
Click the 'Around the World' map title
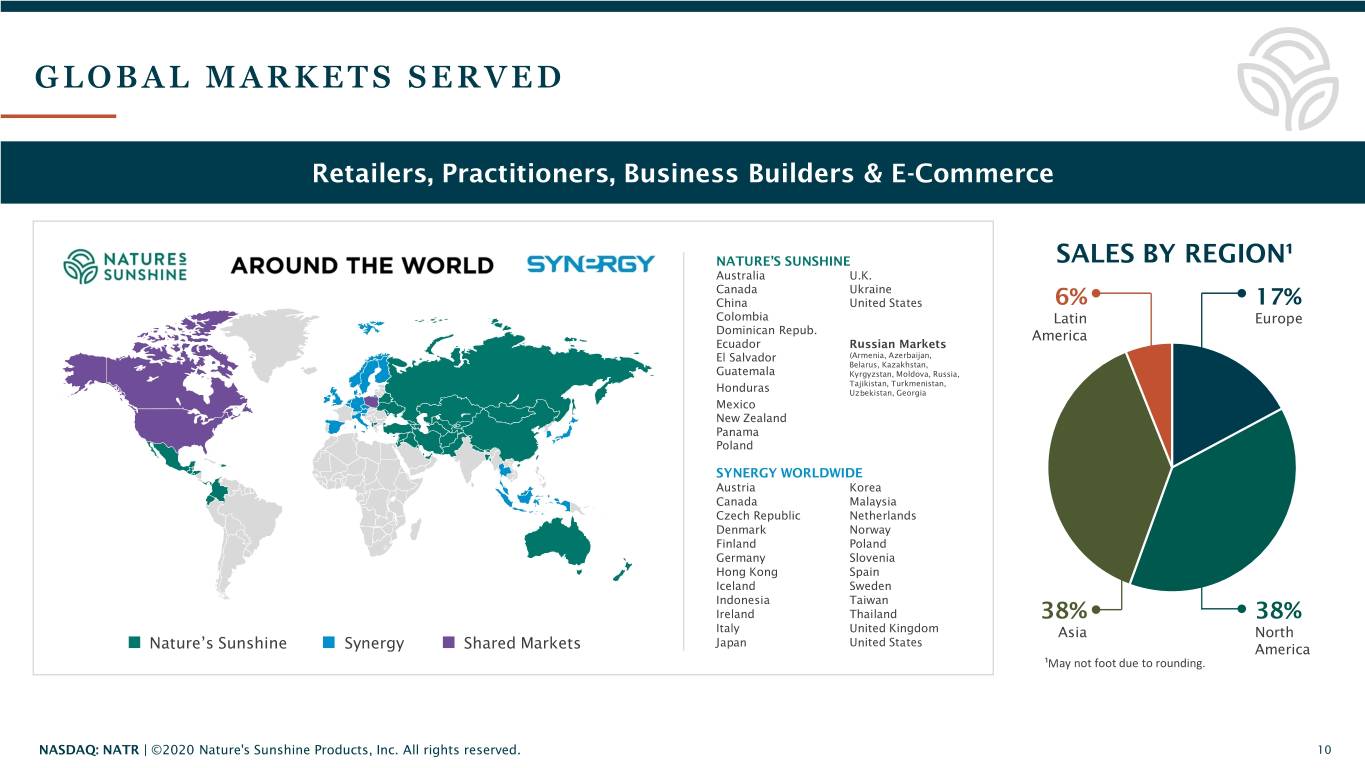click(x=362, y=265)
